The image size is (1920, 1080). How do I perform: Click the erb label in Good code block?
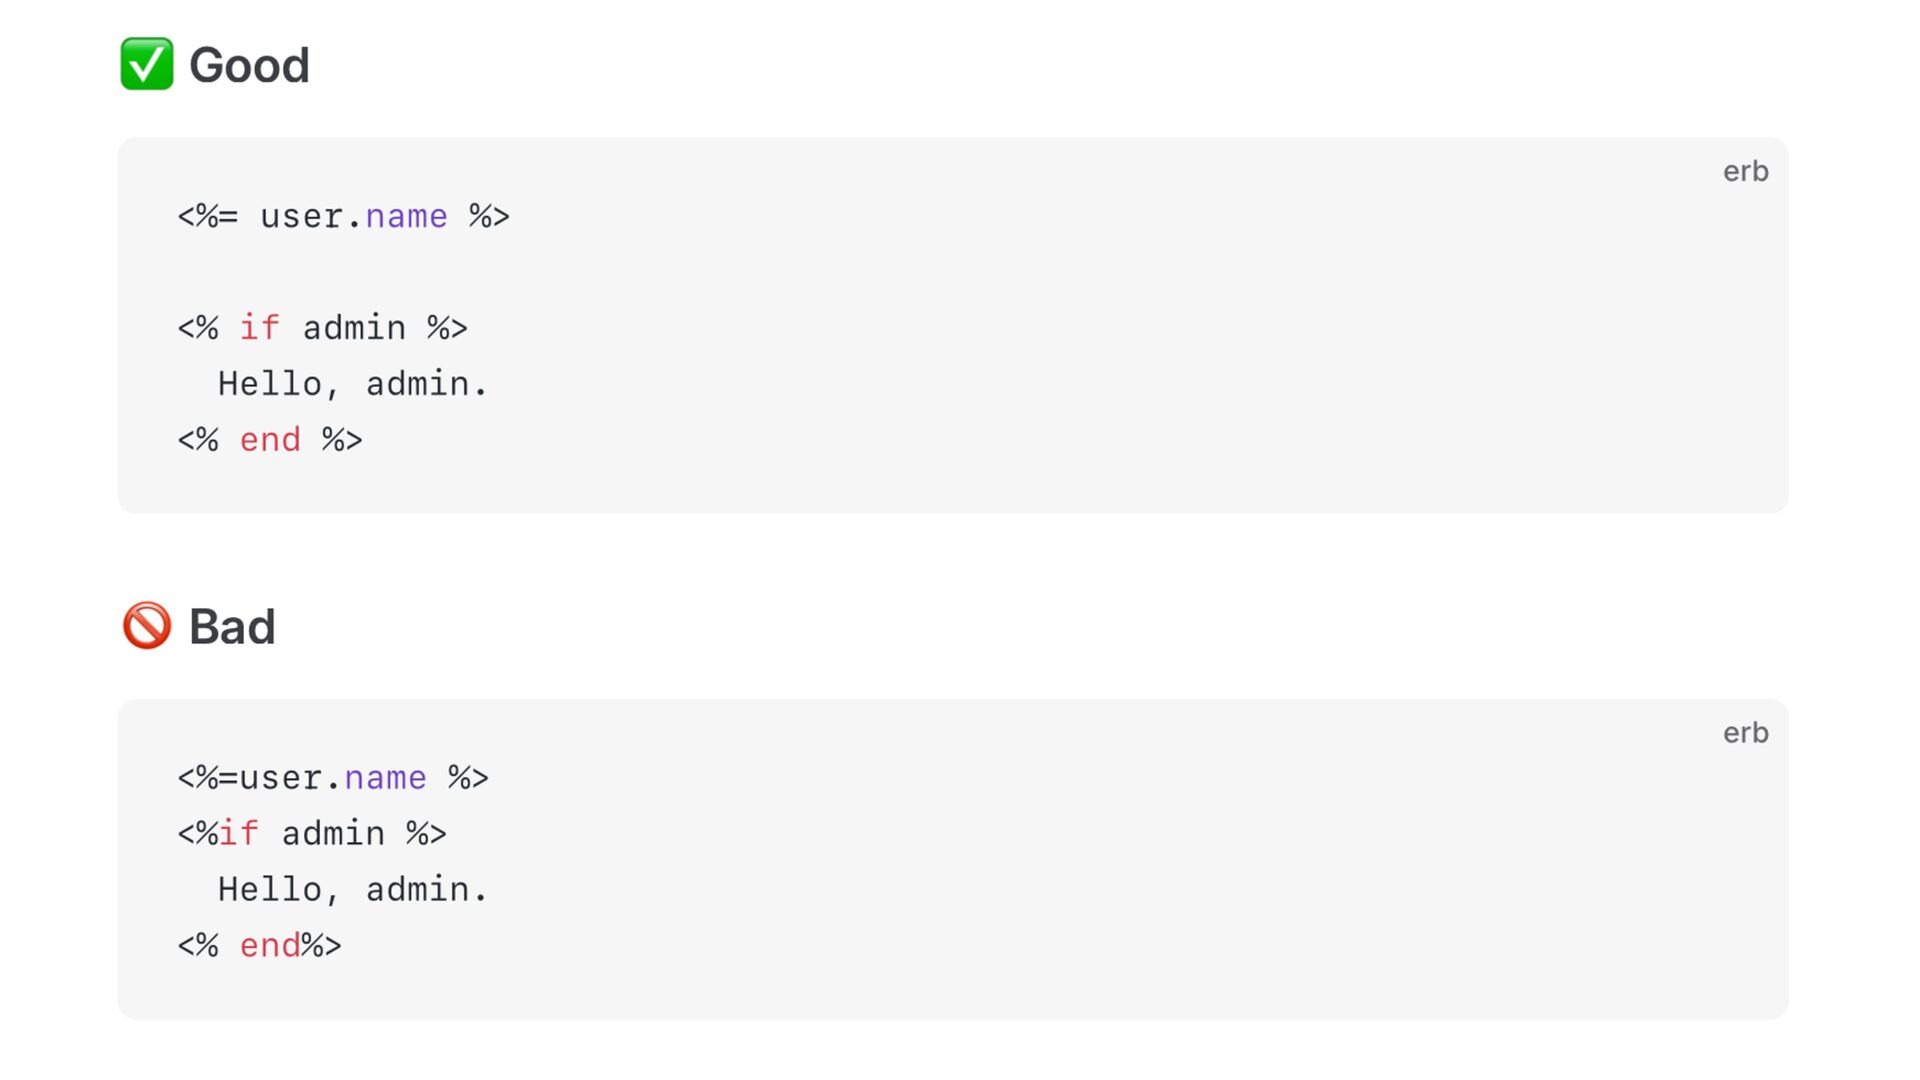click(1745, 172)
